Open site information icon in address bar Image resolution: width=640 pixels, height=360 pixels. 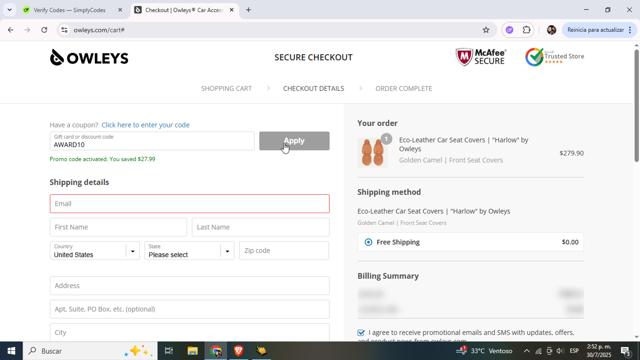point(64,30)
